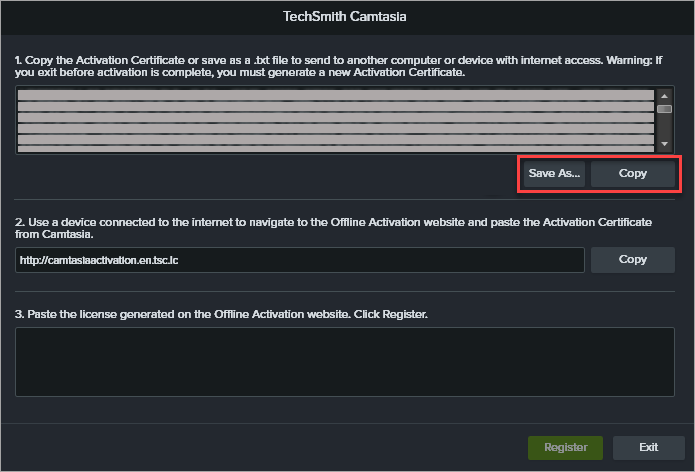Click the certificate scrollbar thumb
The image size is (695, 472).
tap(663, 109)
